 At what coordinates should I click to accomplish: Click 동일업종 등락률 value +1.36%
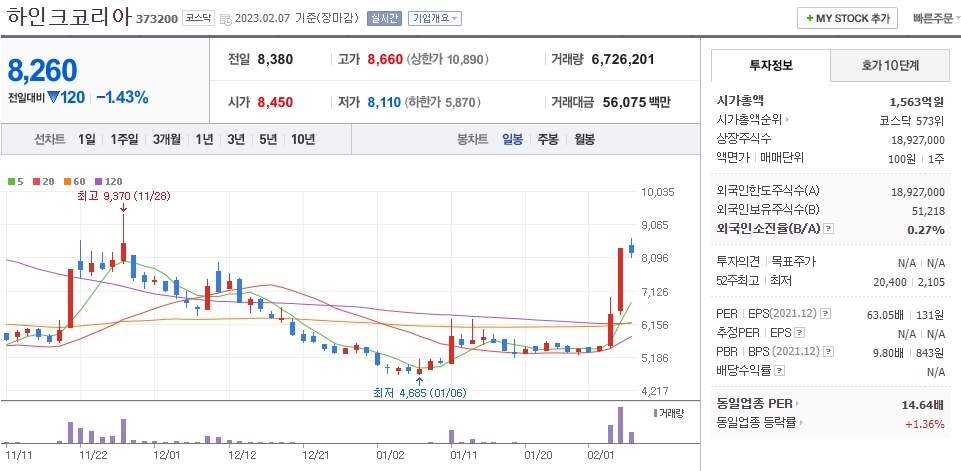tap(924, 423)
